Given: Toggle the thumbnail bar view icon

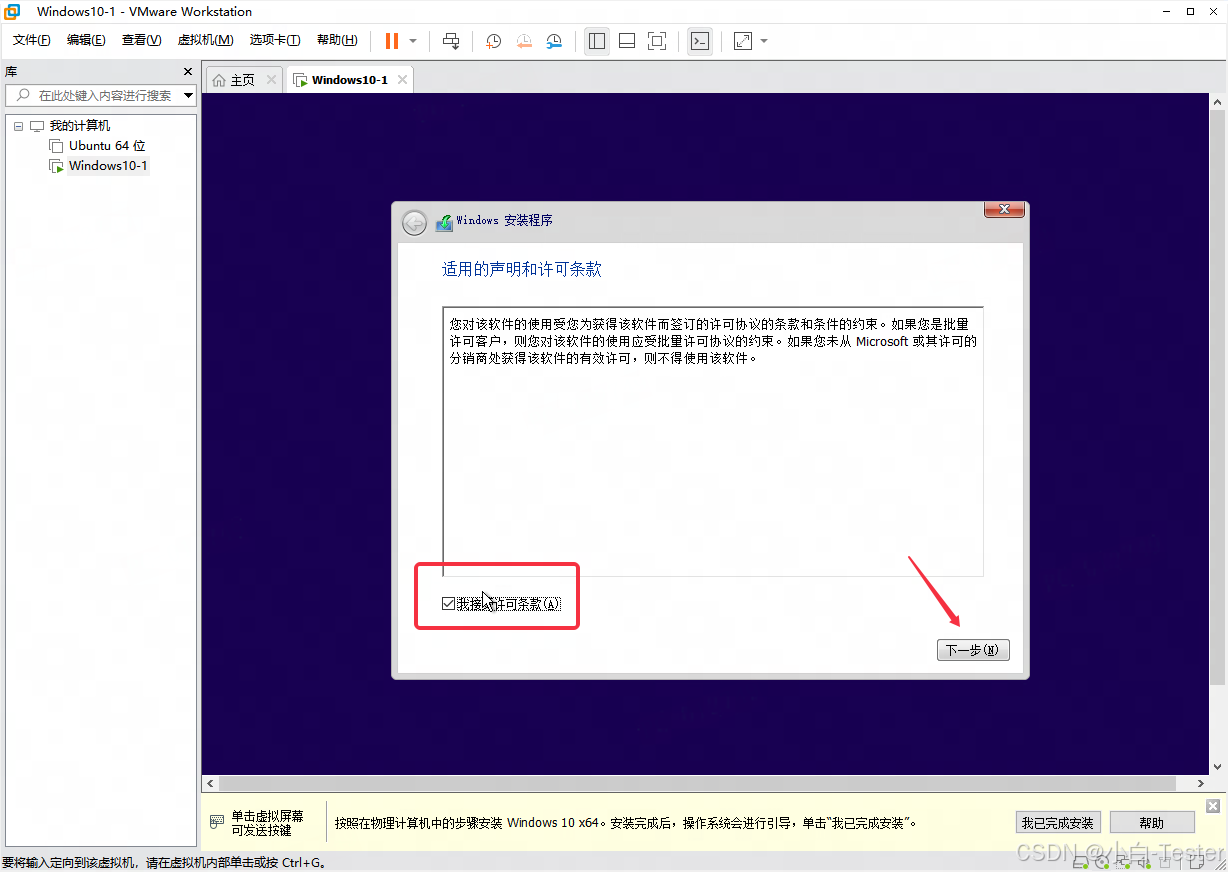Looking at the screenshot, I should (x=627, y=41).
